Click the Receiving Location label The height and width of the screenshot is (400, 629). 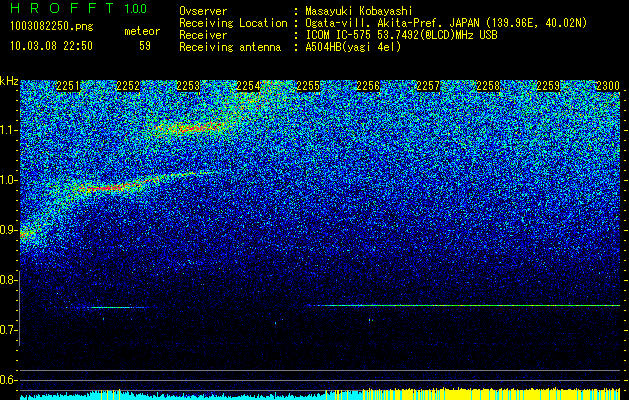point(233,23)
